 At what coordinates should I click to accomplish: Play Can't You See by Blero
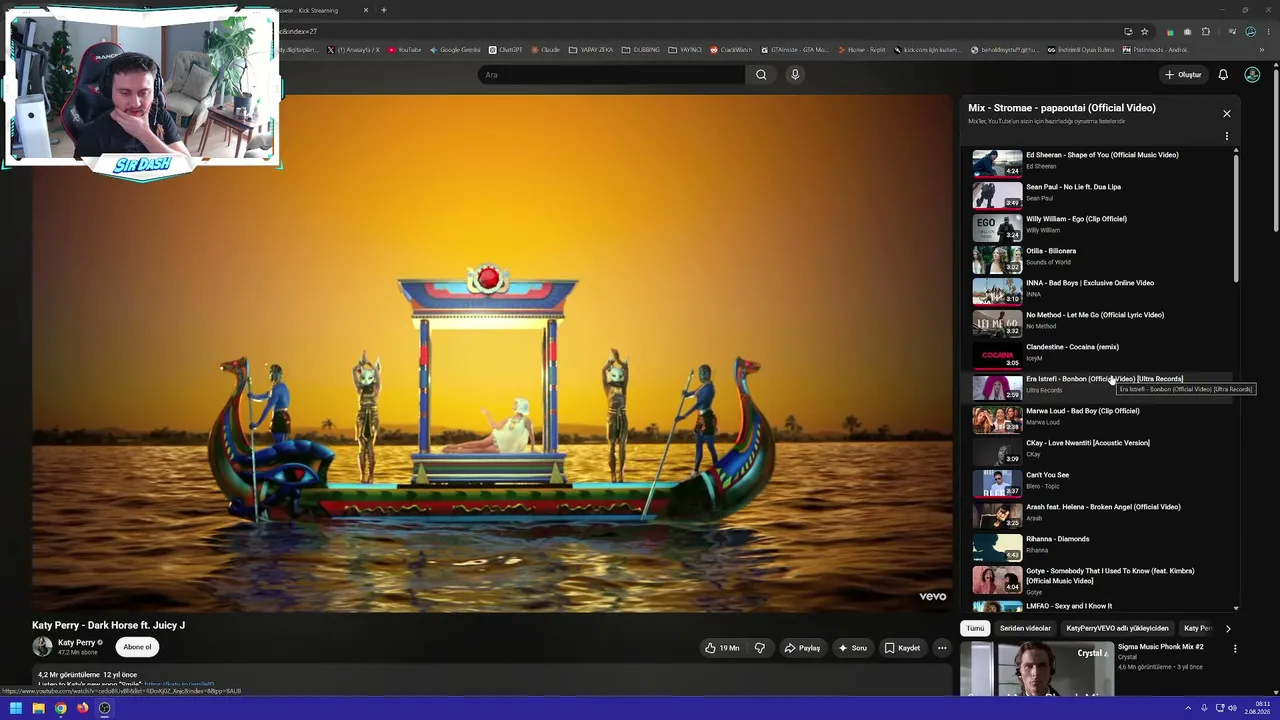click(x=1100, y=483)
